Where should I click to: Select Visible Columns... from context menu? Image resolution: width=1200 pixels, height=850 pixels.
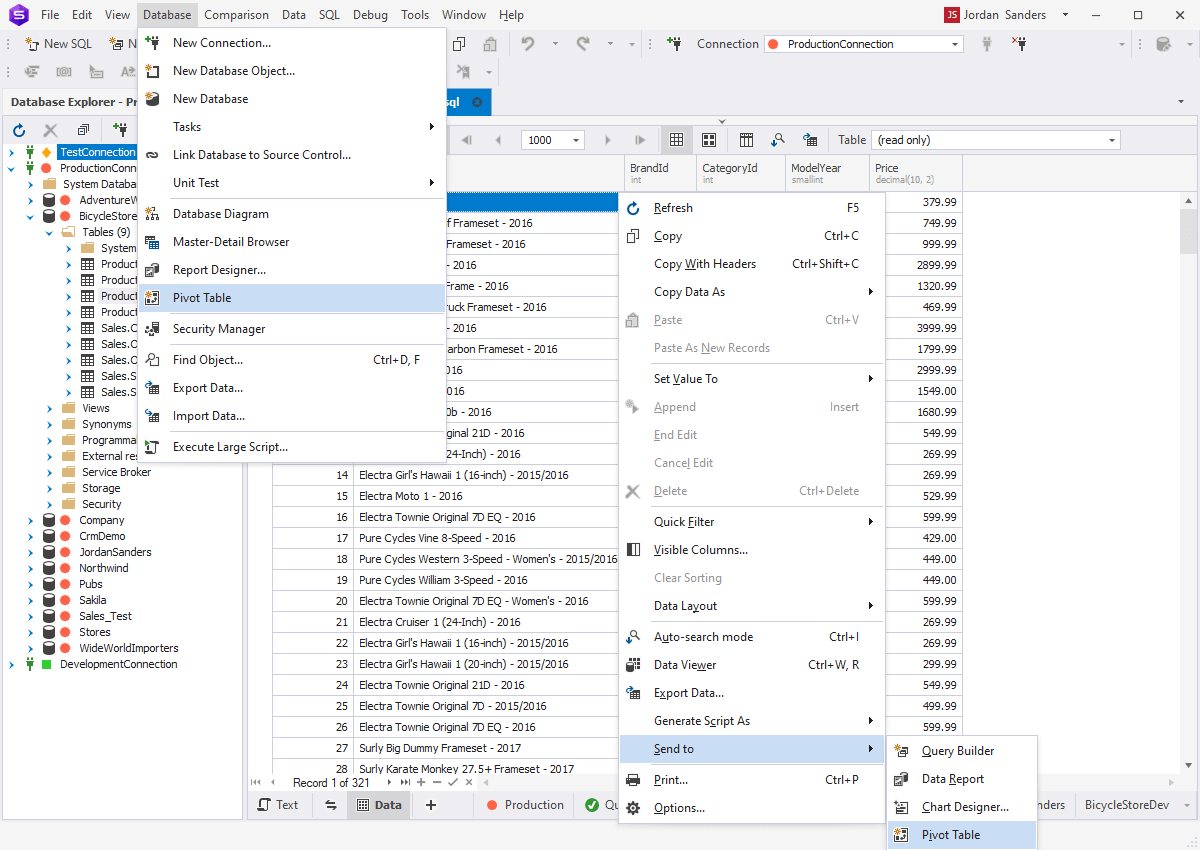752,550
